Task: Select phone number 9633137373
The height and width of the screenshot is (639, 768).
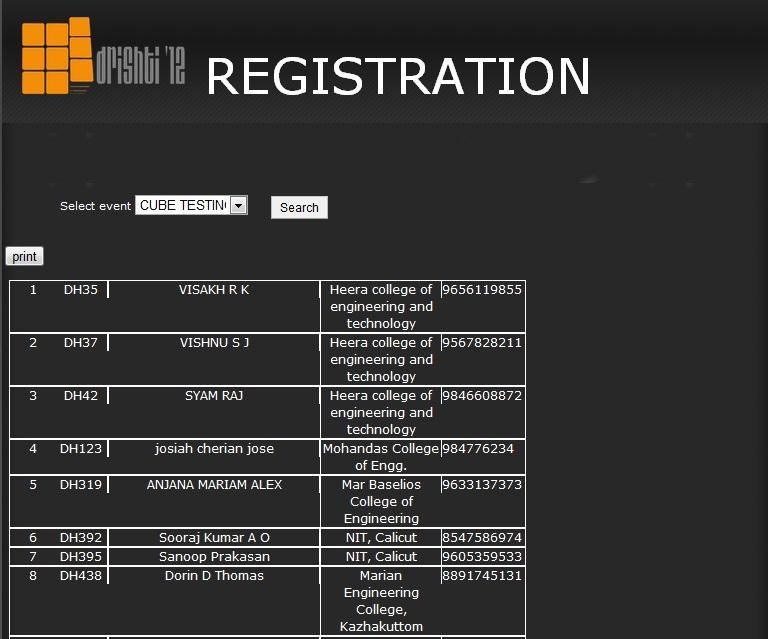Action: tap(482, 484)
